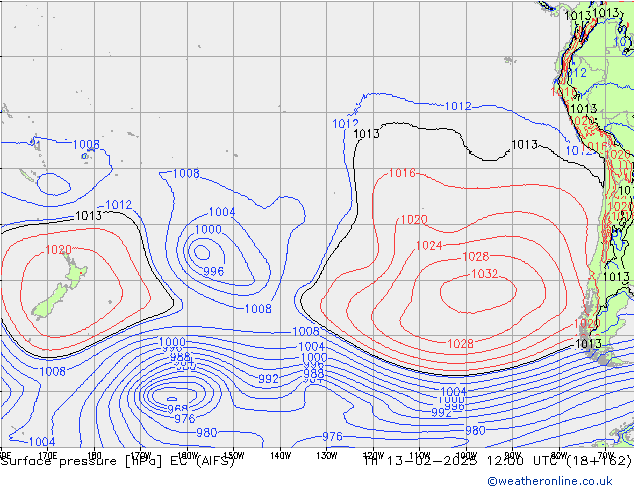
Task: Click the 980 label near 150W
Action: (207, 433)
